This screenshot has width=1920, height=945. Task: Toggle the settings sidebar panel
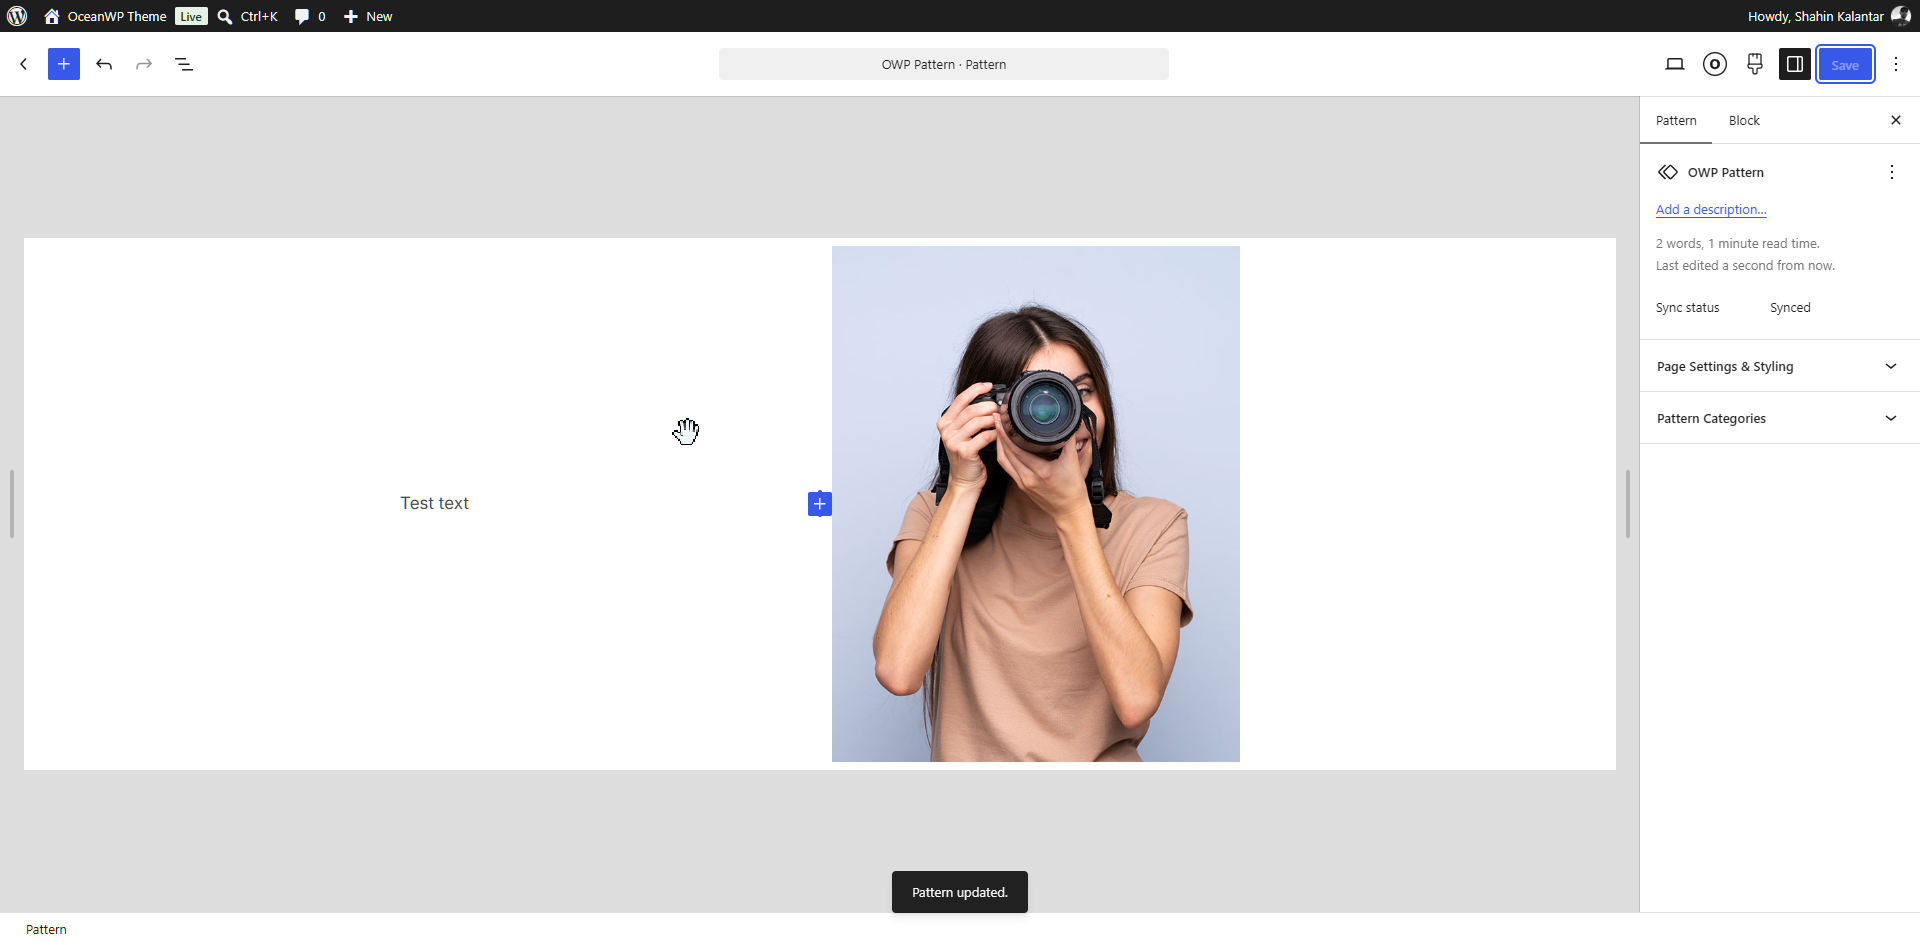1795,64
